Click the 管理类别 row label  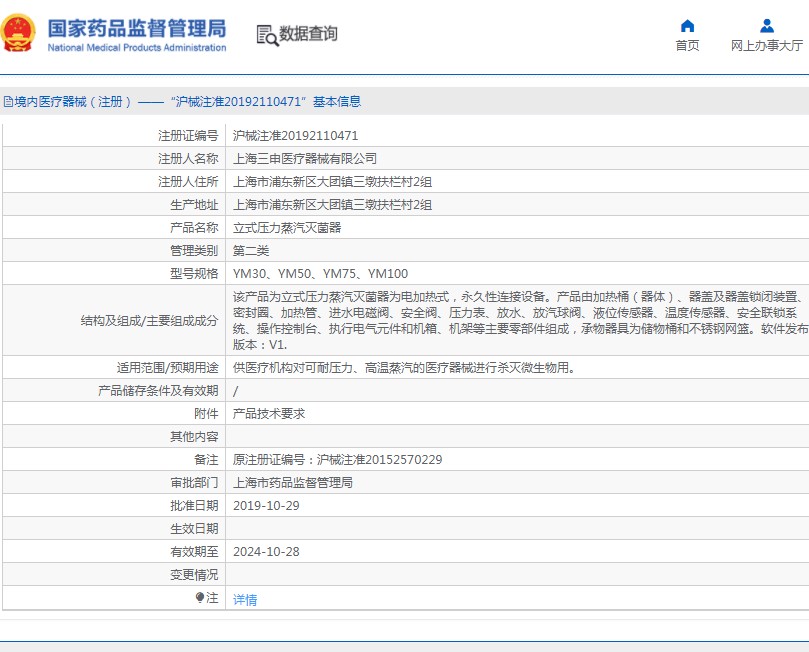pyautogui.click(x=195, y=251)
